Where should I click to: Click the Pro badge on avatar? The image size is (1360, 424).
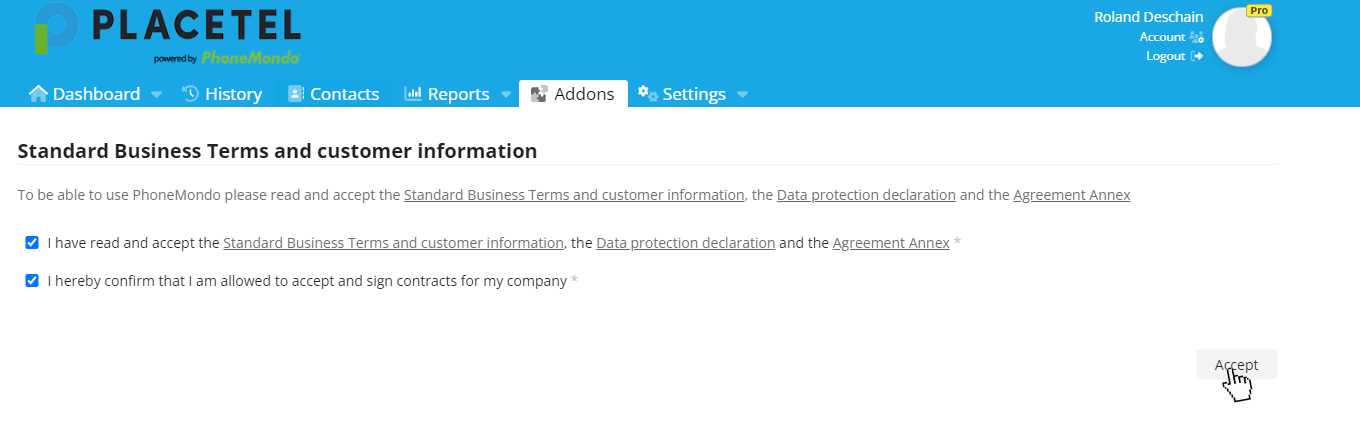click(1259, 10)
